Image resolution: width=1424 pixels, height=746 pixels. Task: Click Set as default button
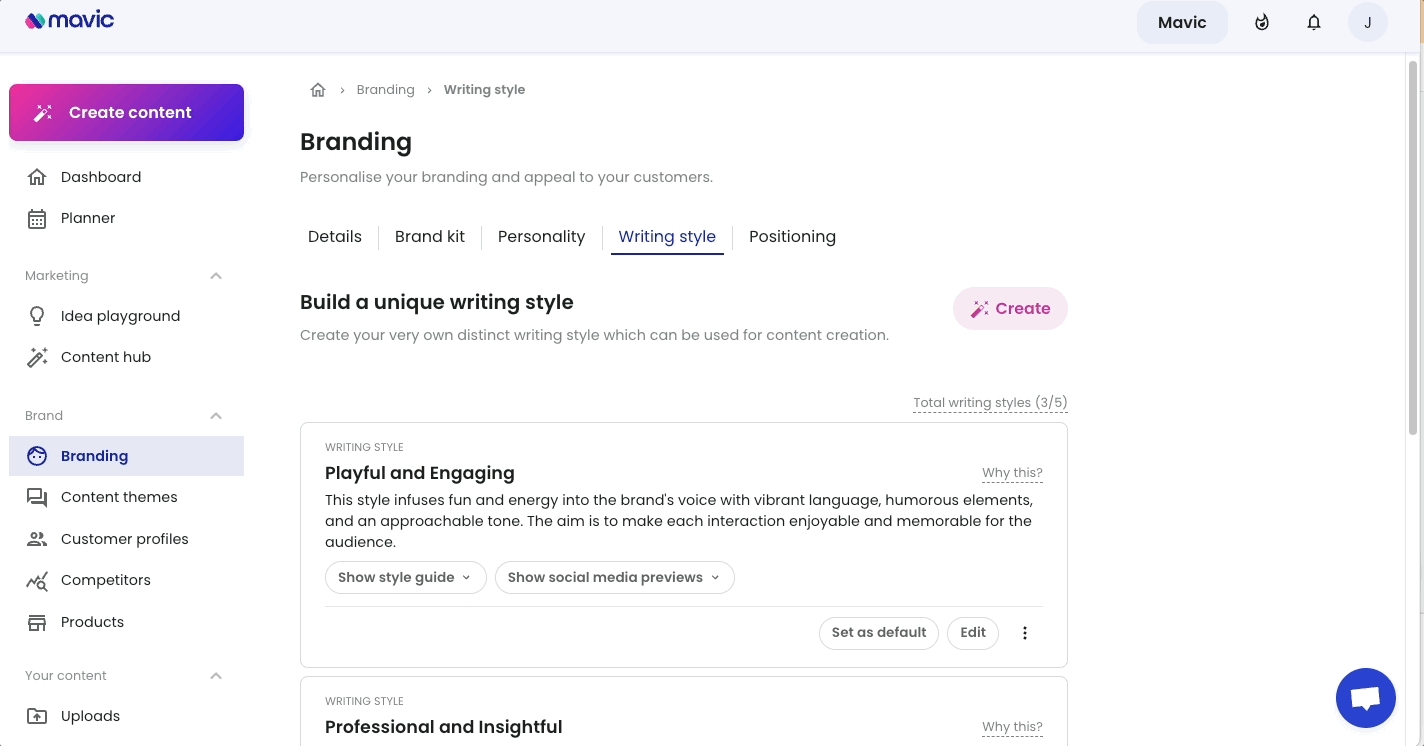pos(879,633)
